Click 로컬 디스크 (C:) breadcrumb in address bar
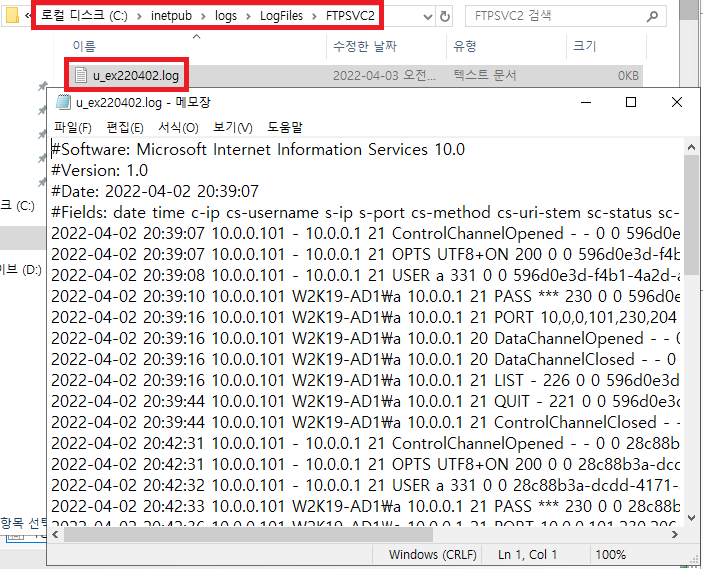The image size is (703, 569). [84, 16]
